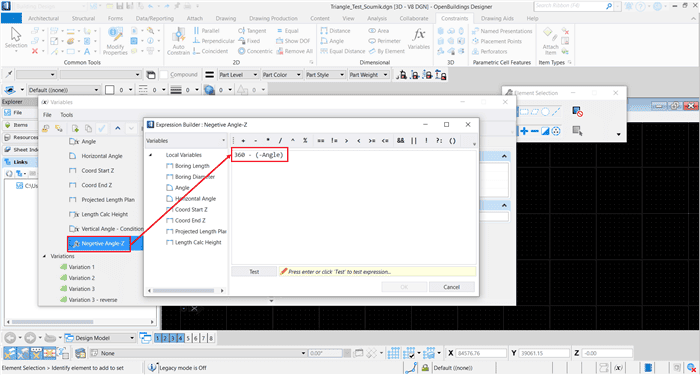
Task: Open Tools menu in Variables dialog
Action: (67, 115)
